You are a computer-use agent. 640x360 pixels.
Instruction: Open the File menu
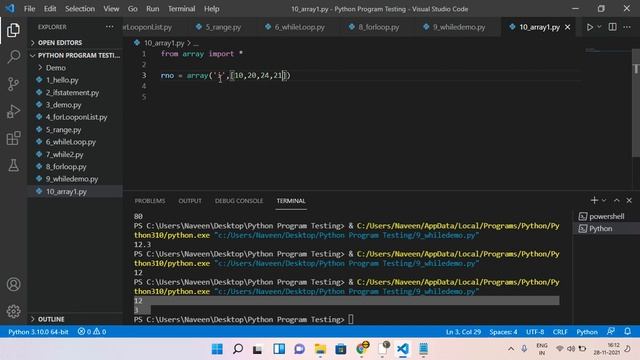[29, 9]
